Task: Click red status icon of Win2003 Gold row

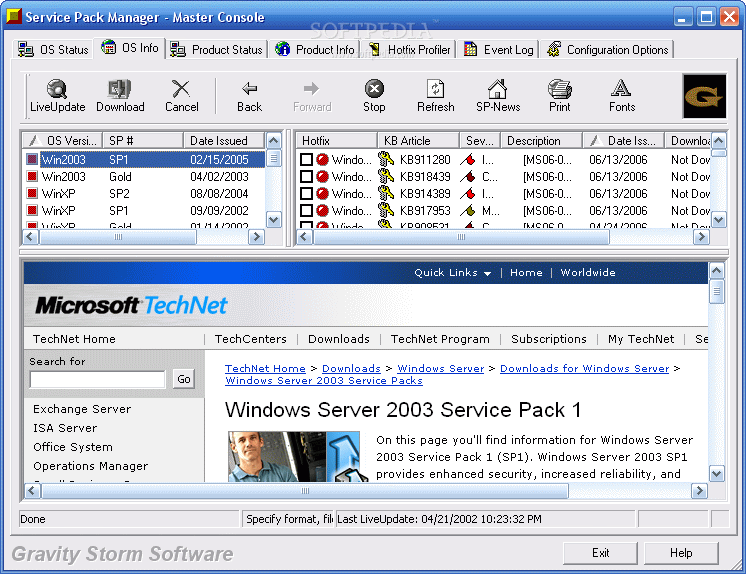Action: 32,177
